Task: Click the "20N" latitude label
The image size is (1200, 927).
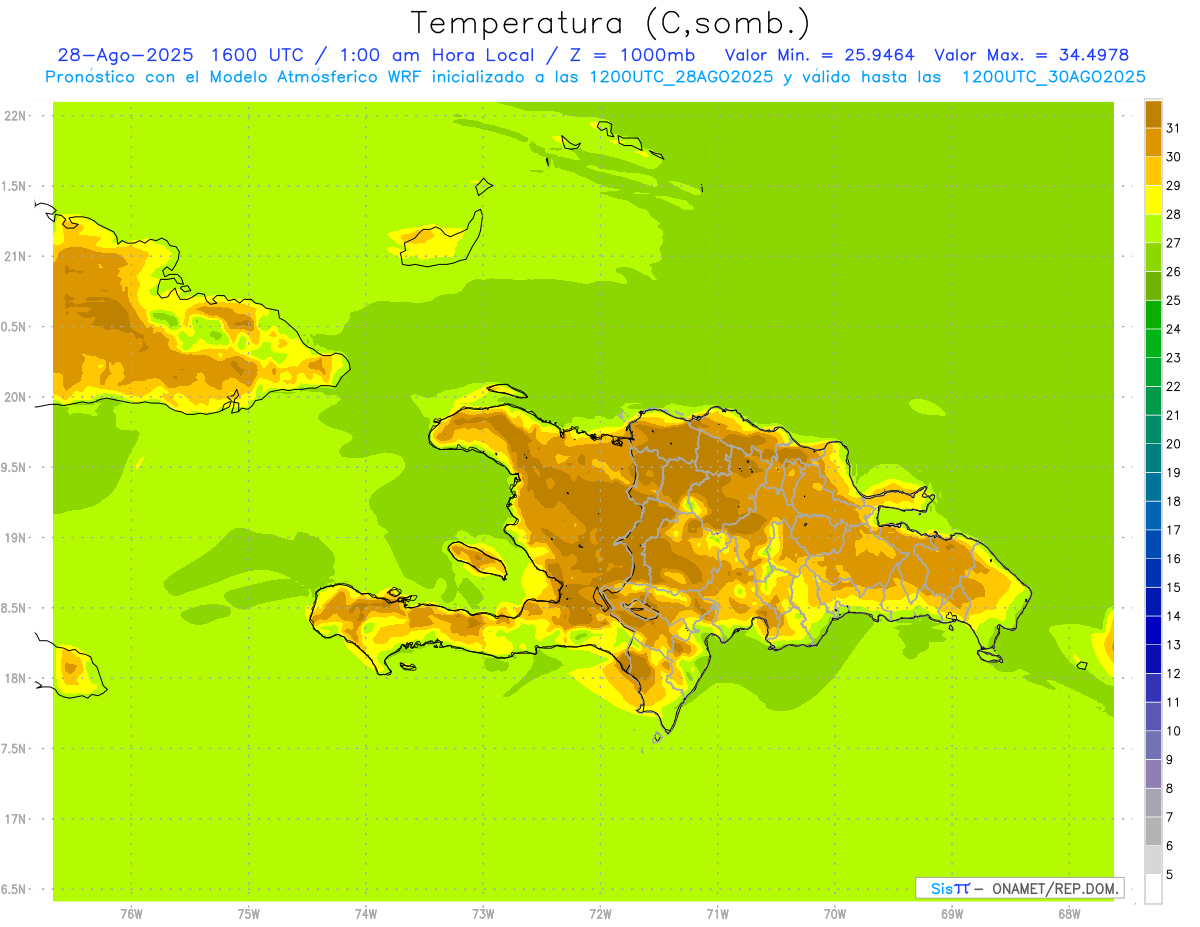Action: point(15,397)
